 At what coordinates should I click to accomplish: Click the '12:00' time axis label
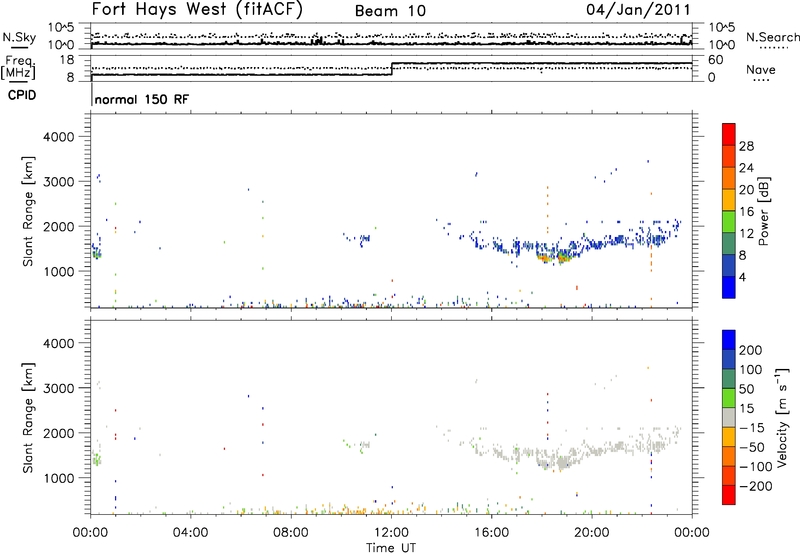(x=391, y=533)
